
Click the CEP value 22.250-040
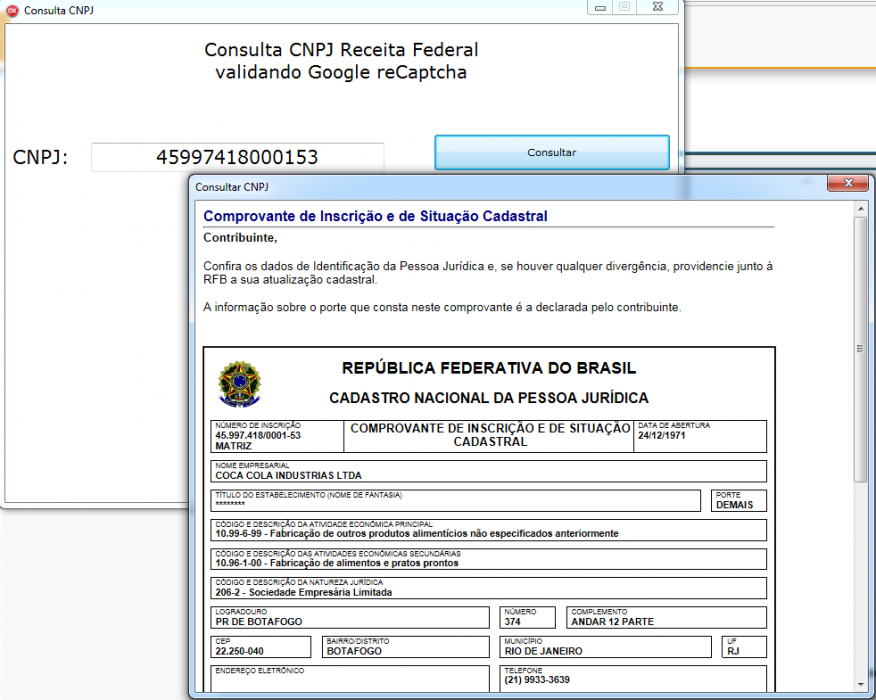tap(239, 651)
